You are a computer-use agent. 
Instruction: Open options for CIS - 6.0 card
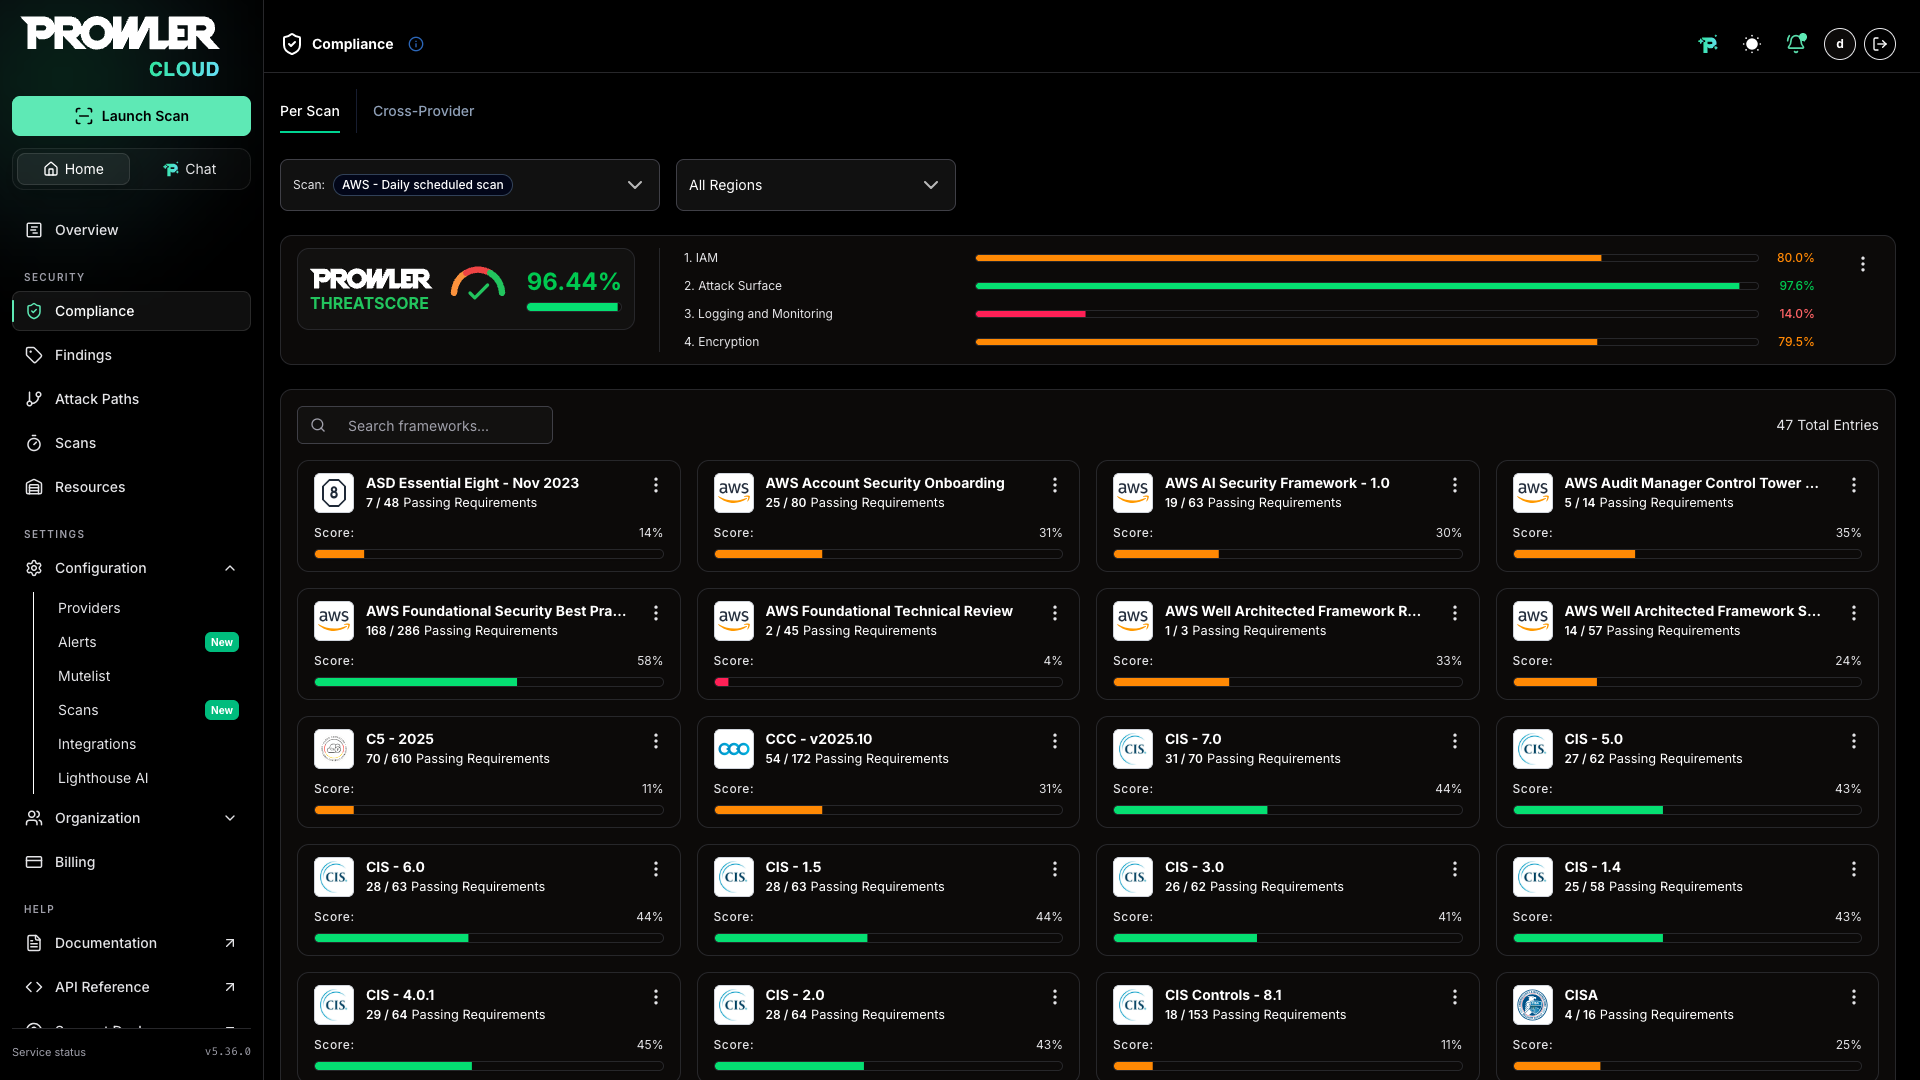(656, 869)
